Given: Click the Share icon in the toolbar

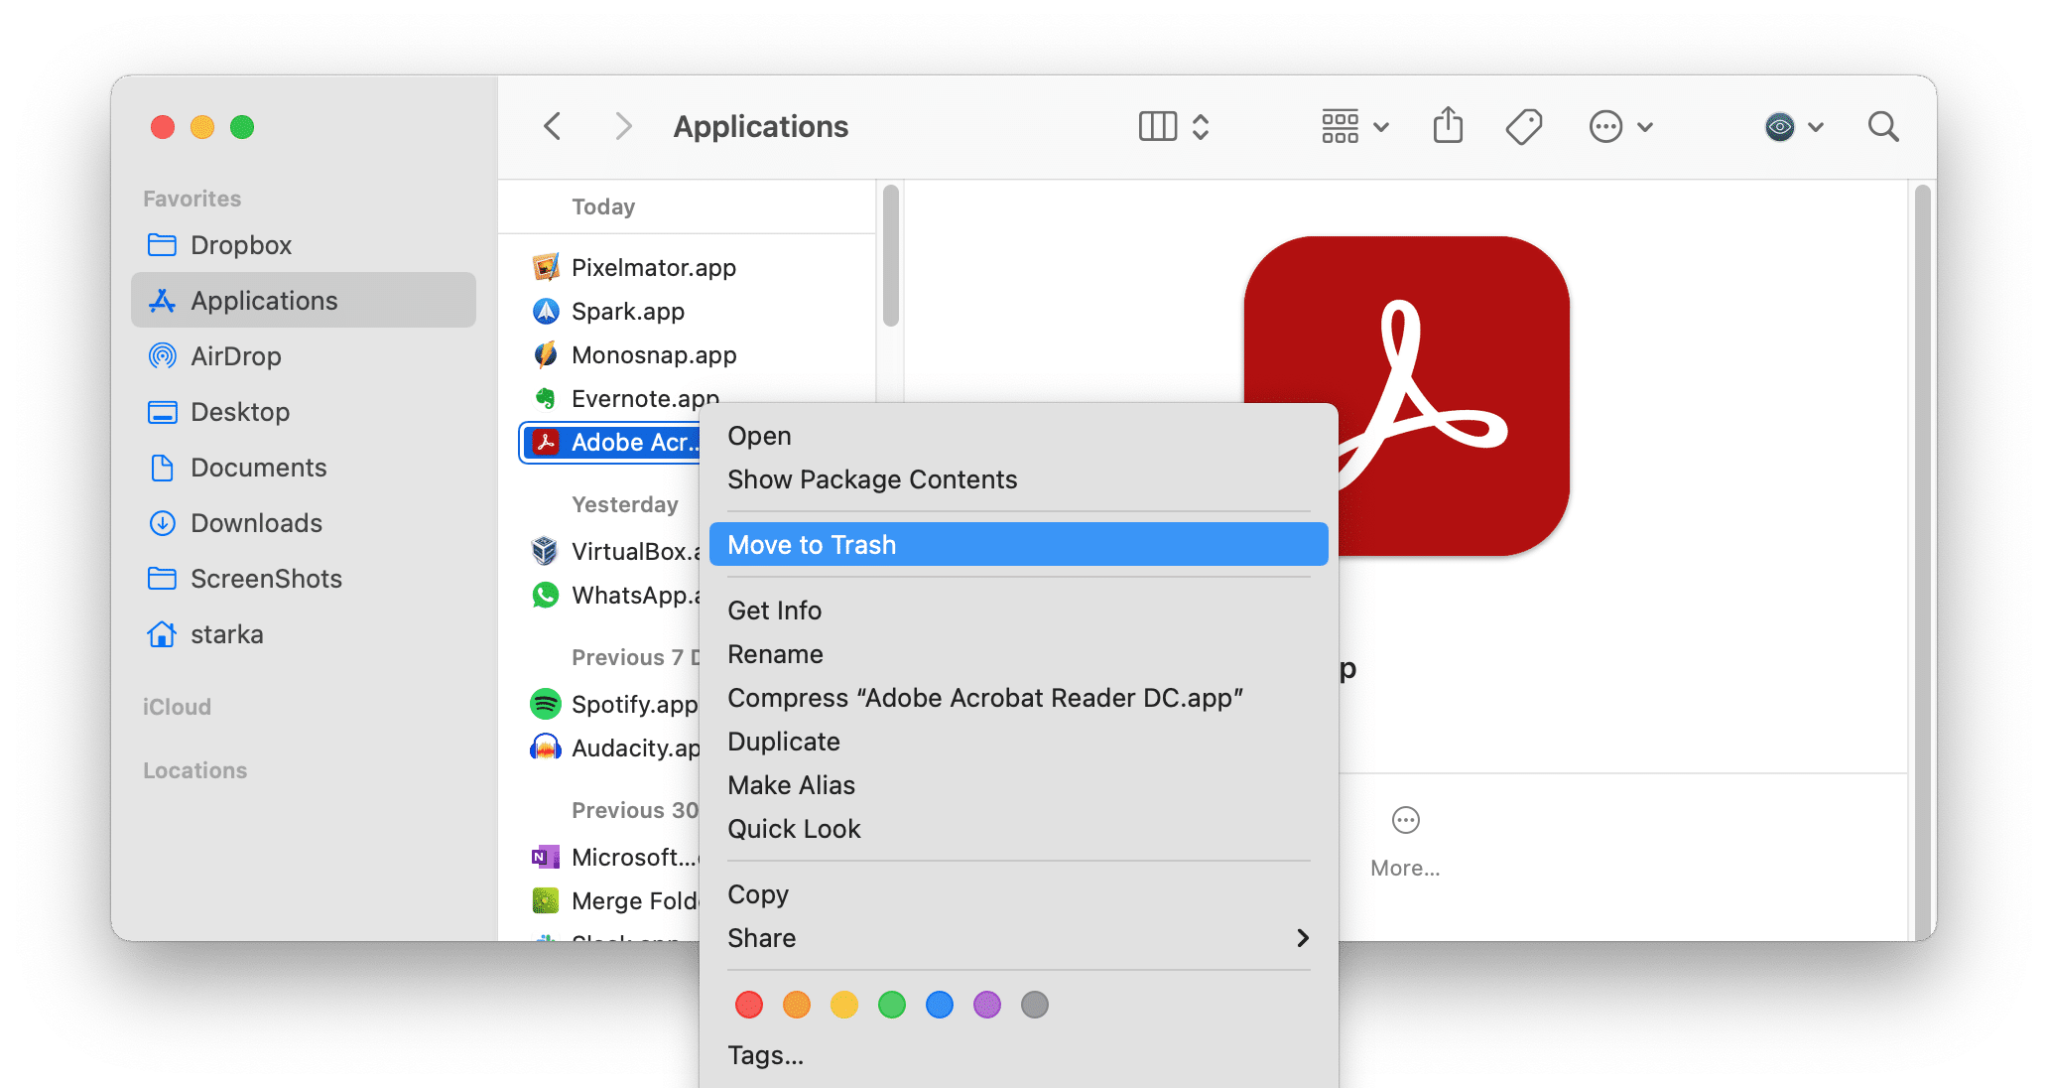Looking at the screenshot, I should (1447, 126).
